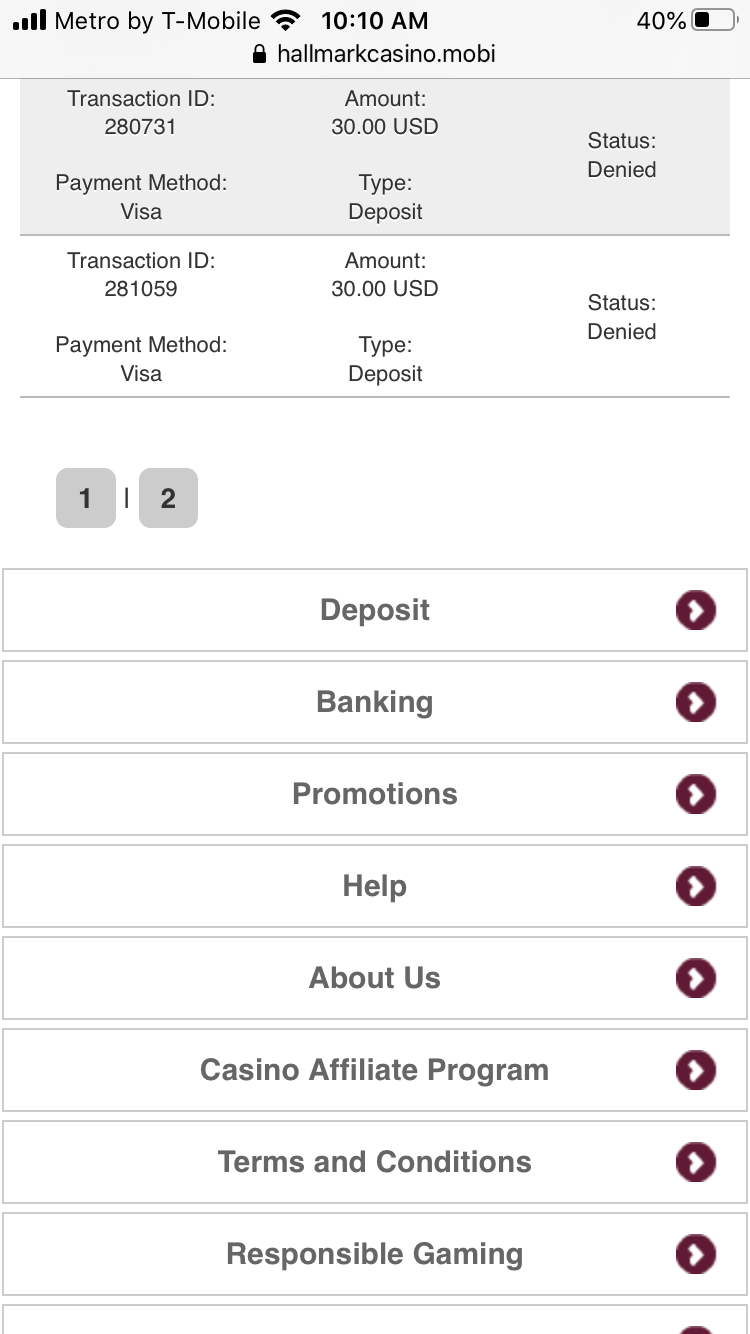Open the Help menu label
The image size is (750, 1334).
coord(375,886)
